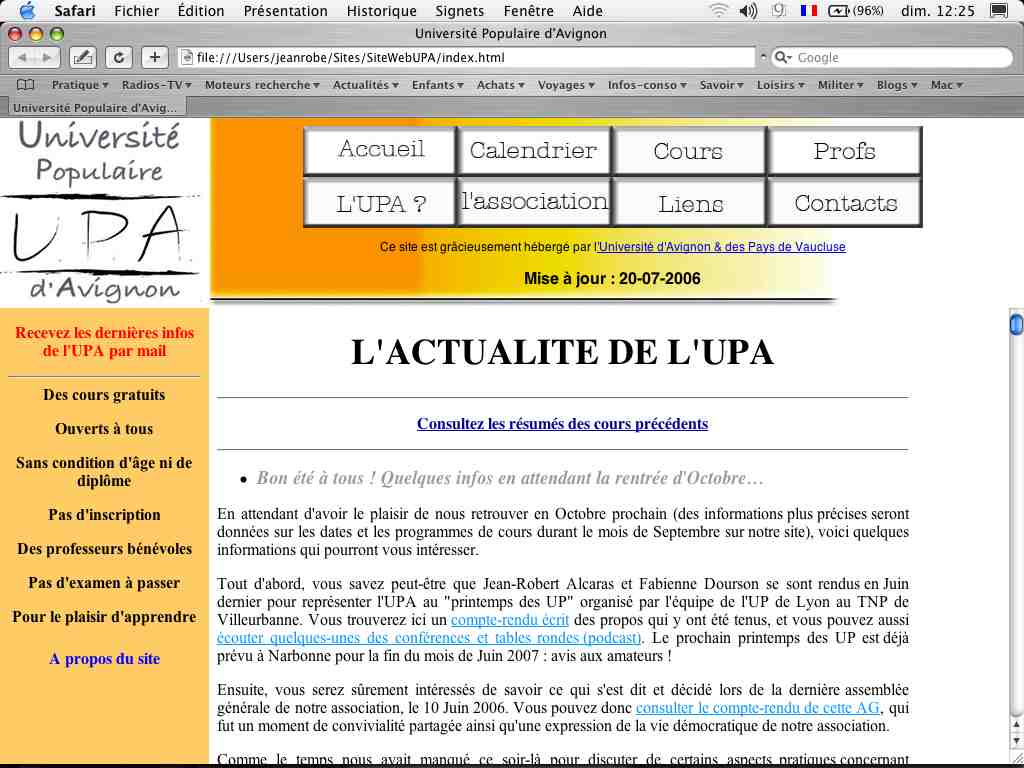Follow the Université d'Avignon & Pays de Vaucluse link

click(722, 247)
